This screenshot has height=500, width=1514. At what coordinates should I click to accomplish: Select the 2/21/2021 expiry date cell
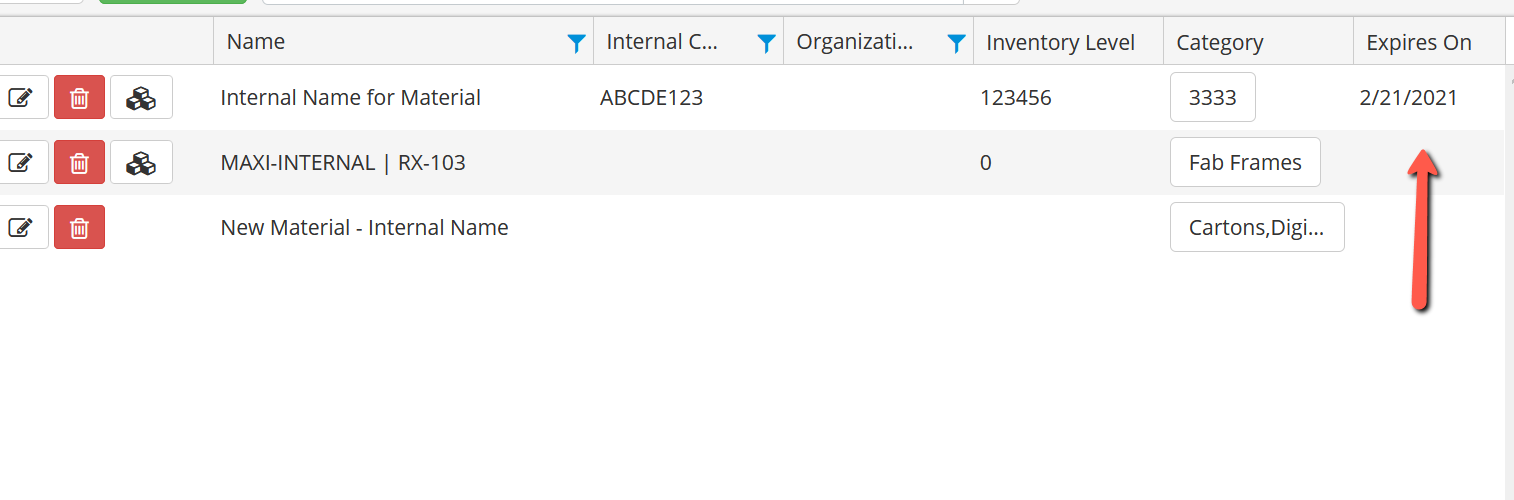(x=1408, y=98)
